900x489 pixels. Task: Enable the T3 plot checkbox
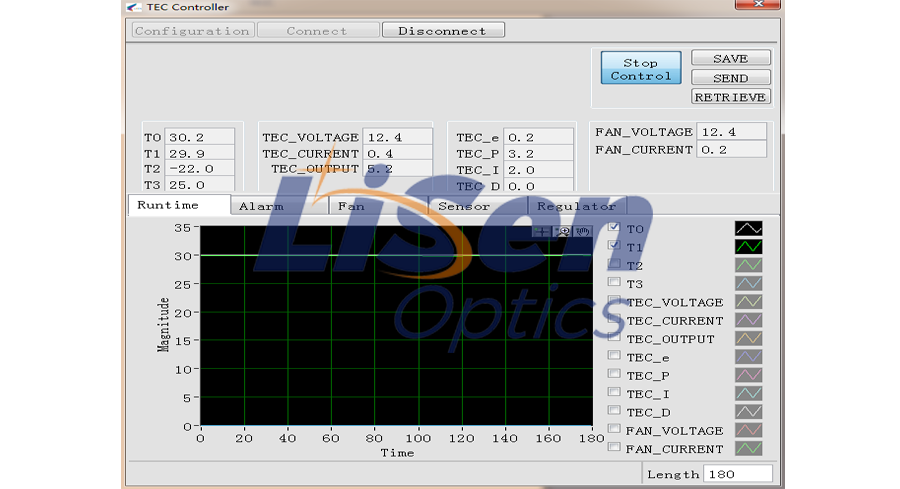tap(614, 283)
